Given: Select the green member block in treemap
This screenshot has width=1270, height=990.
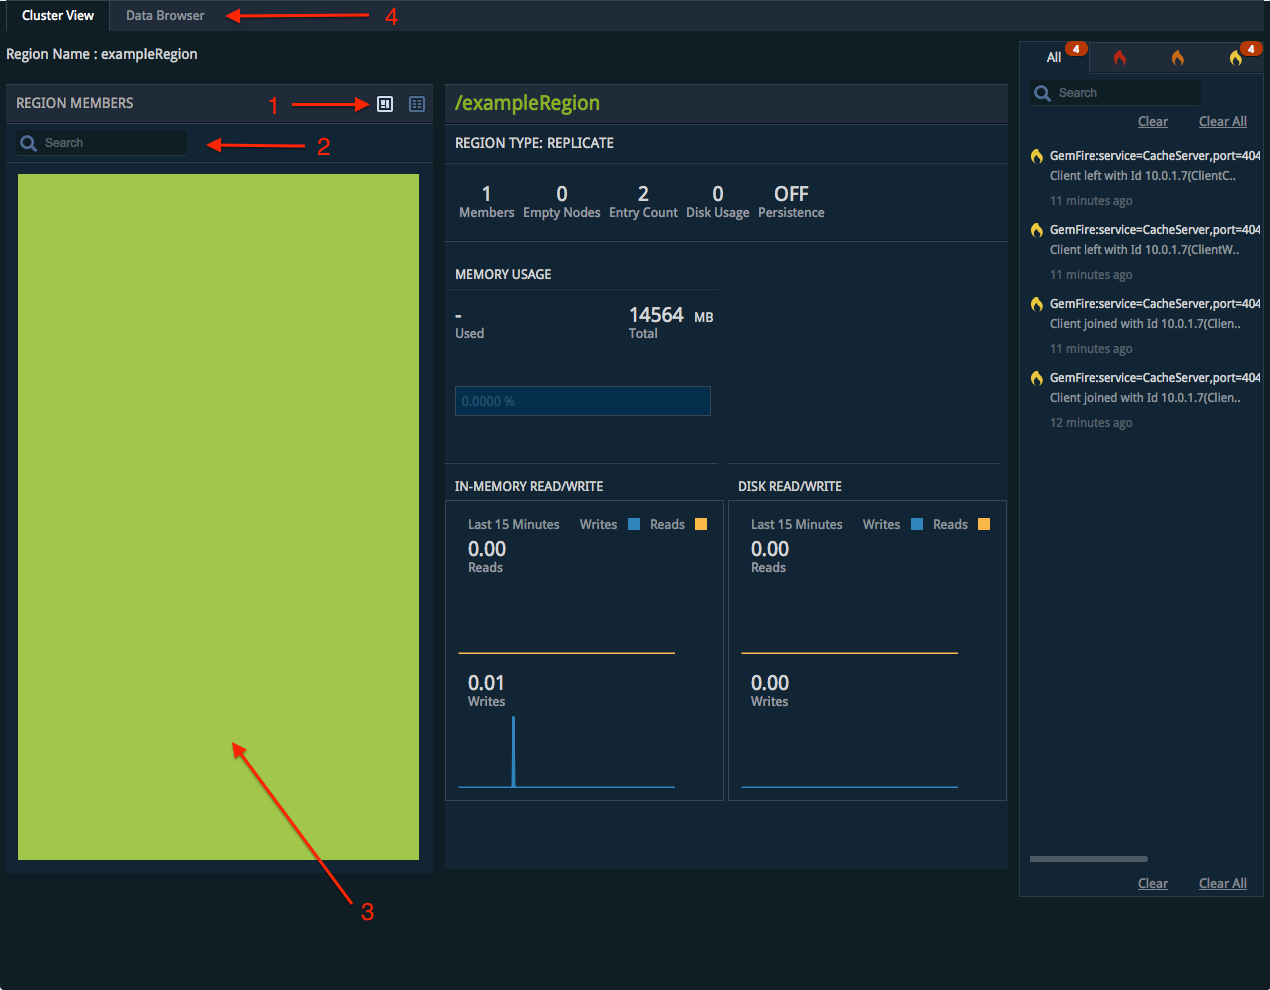Looking at the screenshot, I should [x=218, y=516].
